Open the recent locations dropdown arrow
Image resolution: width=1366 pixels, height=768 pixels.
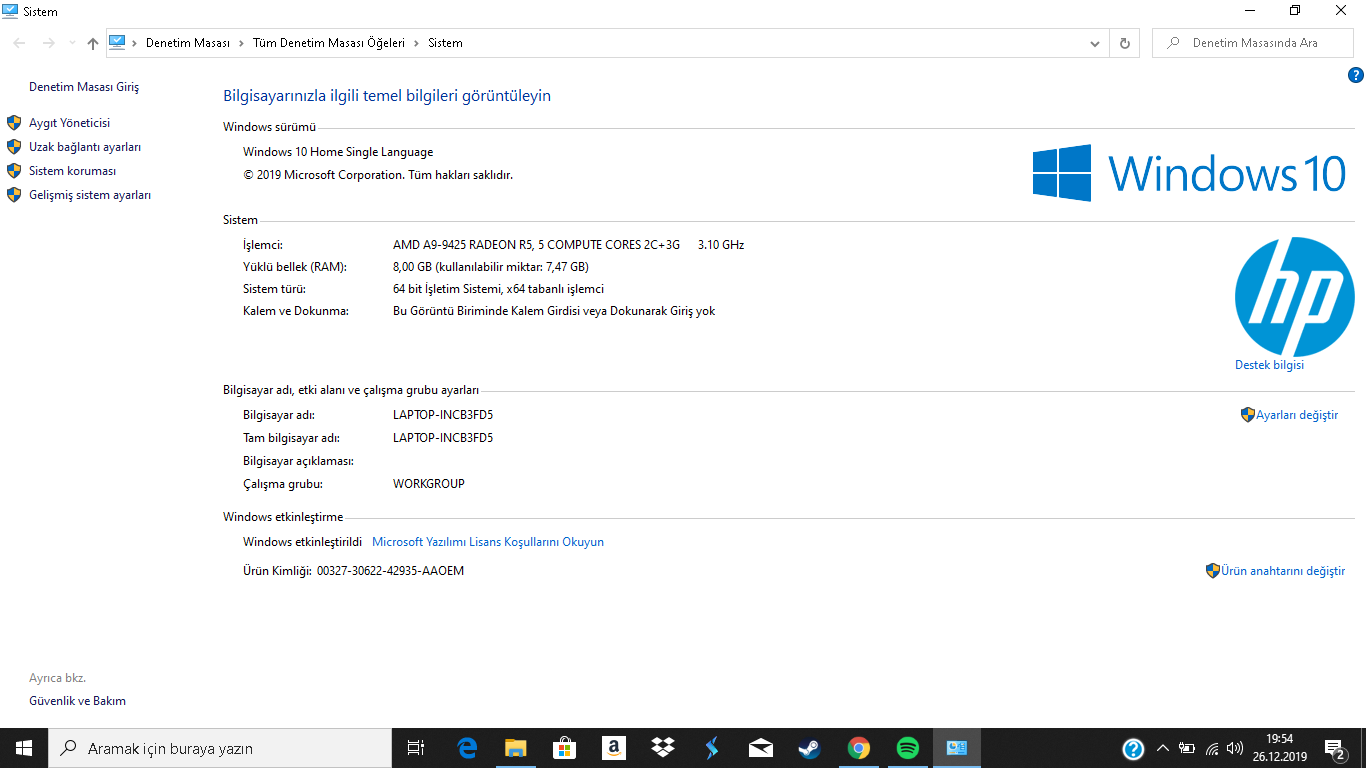click(x=72, y=43)
